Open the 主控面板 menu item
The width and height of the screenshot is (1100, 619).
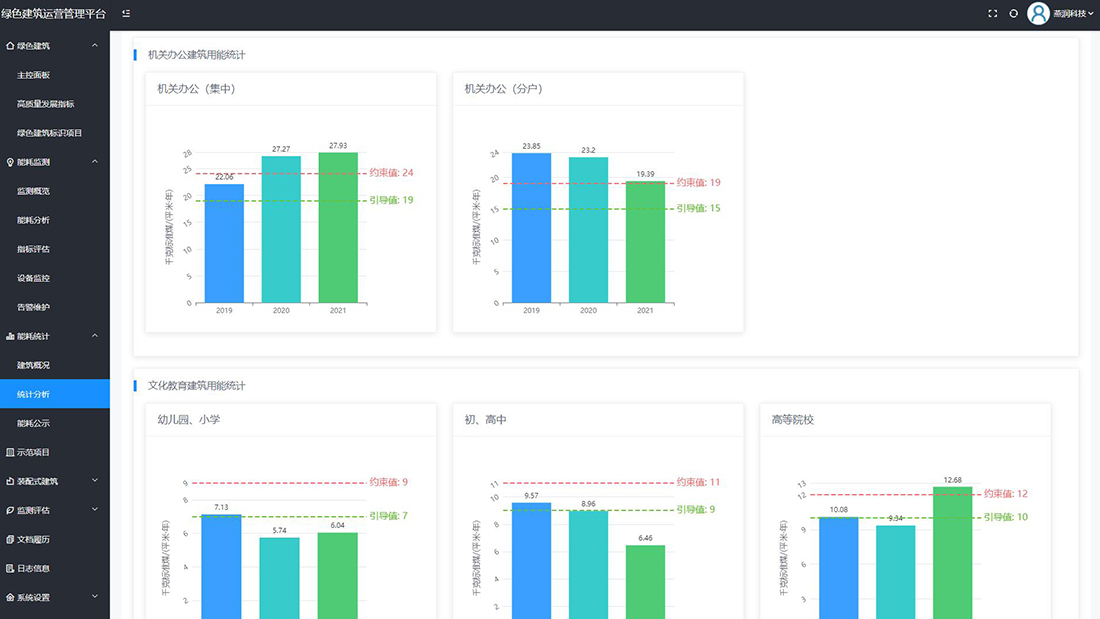[34, 75]
